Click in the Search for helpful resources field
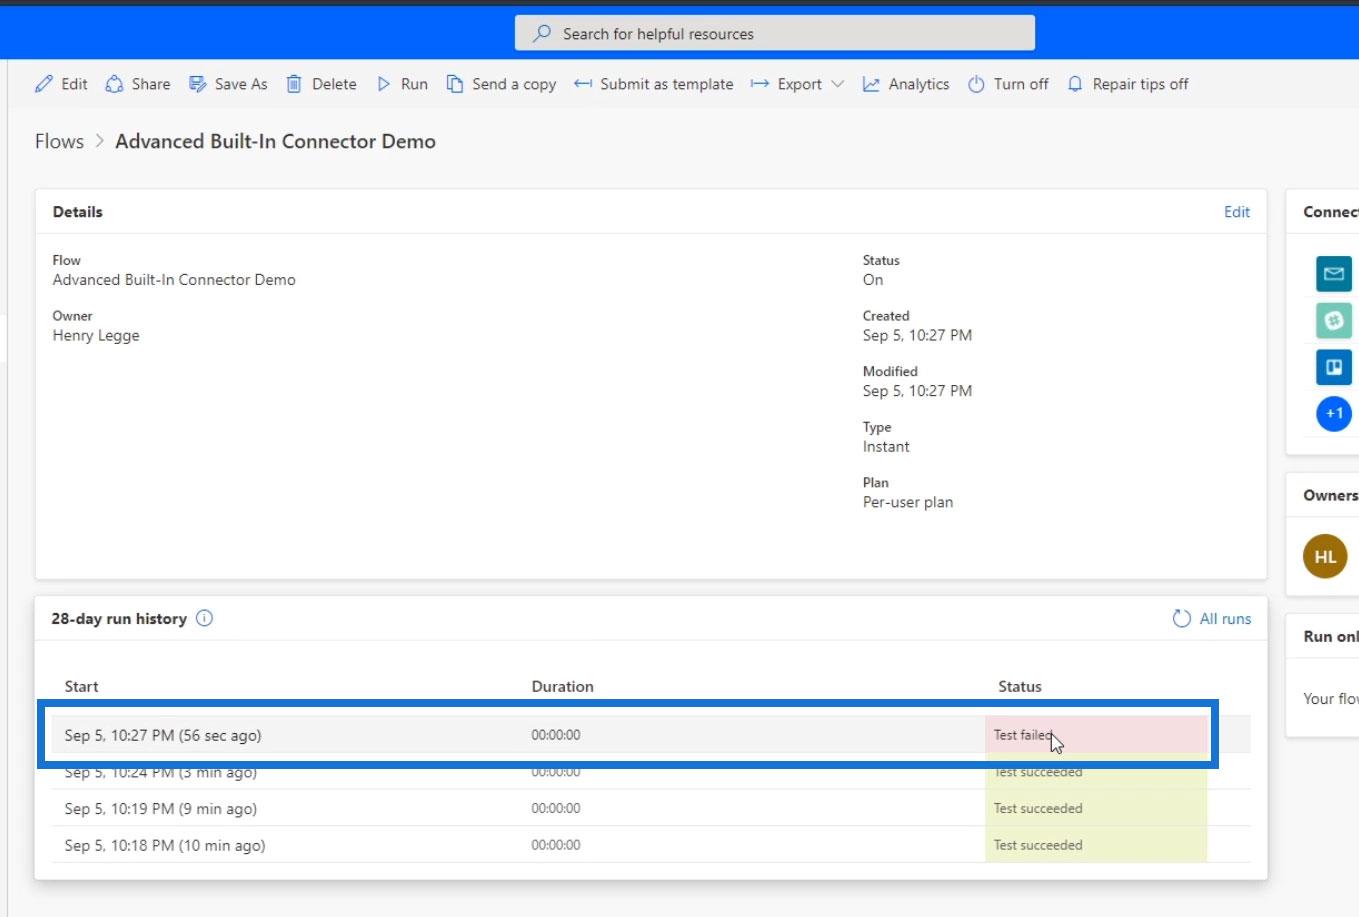 775,34
